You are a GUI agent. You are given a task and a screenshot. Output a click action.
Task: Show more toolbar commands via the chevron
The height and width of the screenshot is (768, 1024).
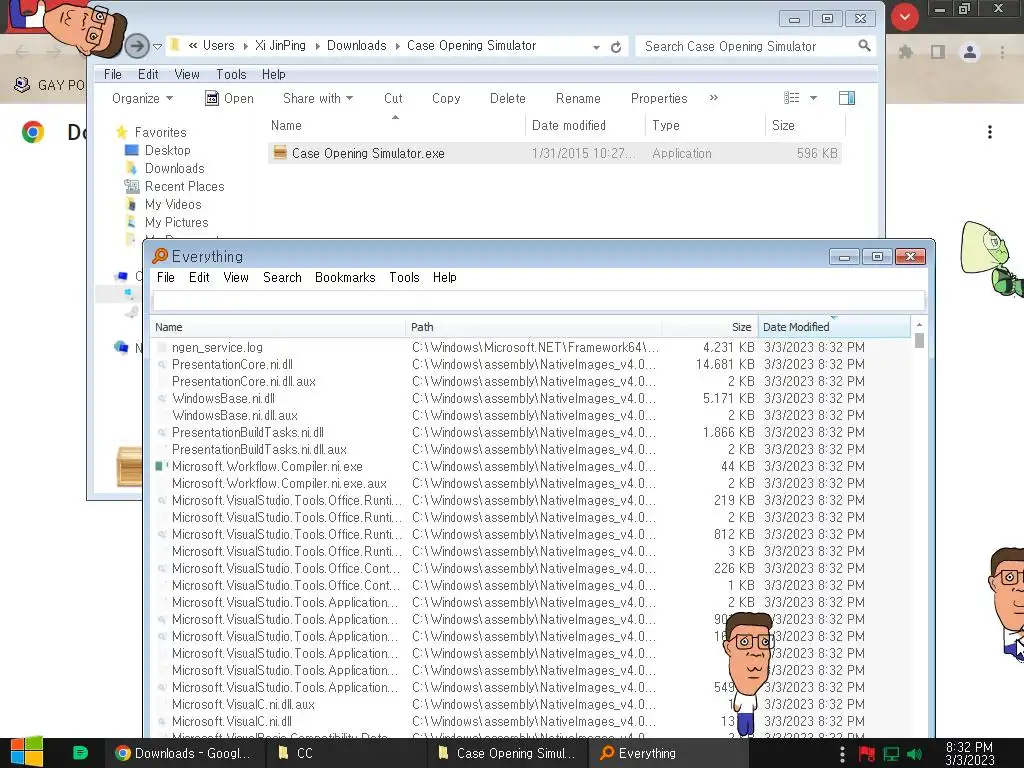click(x=714, y=97)
